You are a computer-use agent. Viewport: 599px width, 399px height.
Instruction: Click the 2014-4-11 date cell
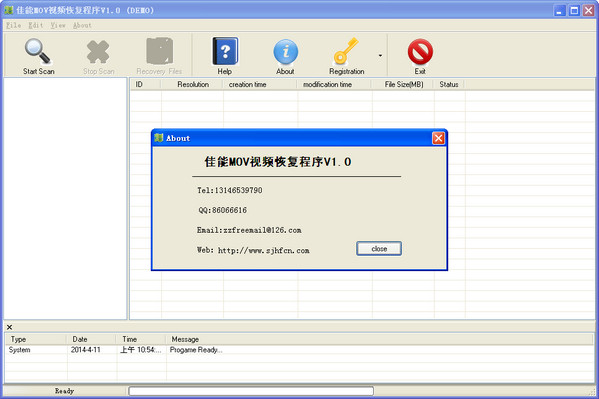tap(86, 350)
